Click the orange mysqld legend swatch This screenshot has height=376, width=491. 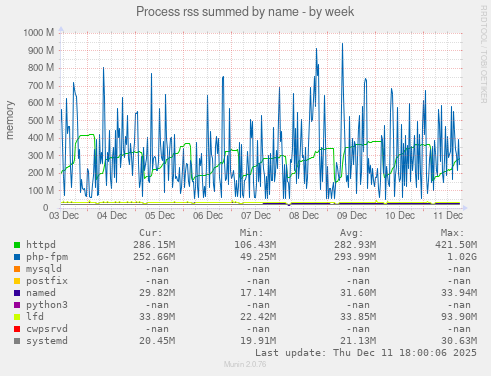click(x=17, y=269)
